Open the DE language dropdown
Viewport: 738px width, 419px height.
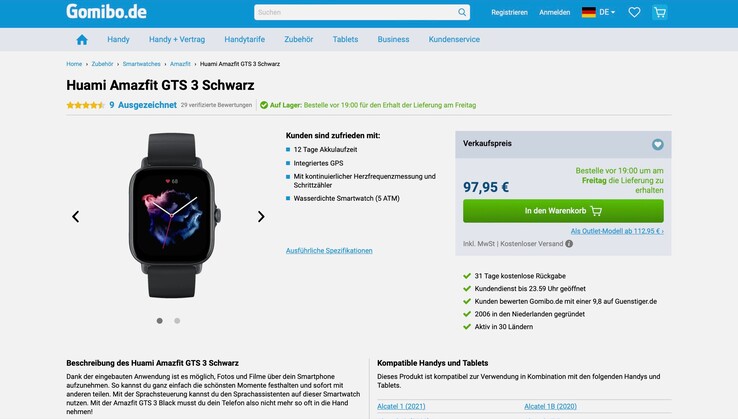[x=599, y=12]
